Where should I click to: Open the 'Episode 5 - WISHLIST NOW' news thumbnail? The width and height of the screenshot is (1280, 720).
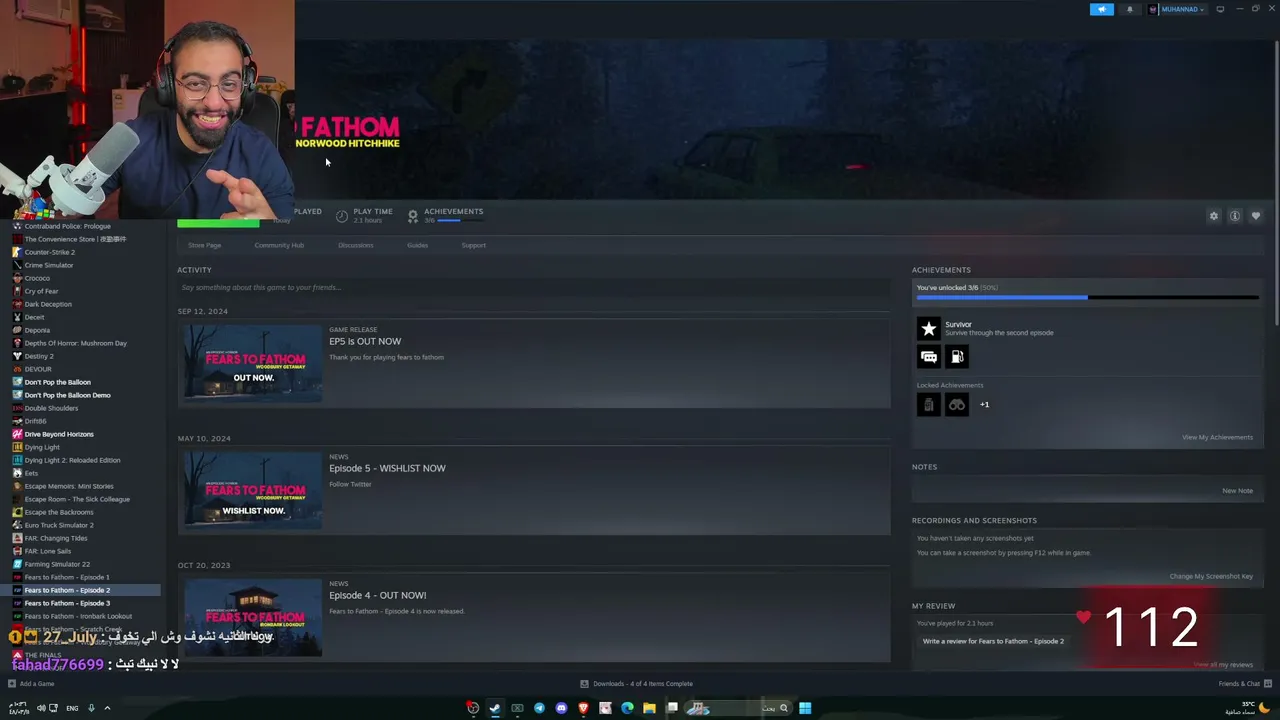click(x=252, y=490)
